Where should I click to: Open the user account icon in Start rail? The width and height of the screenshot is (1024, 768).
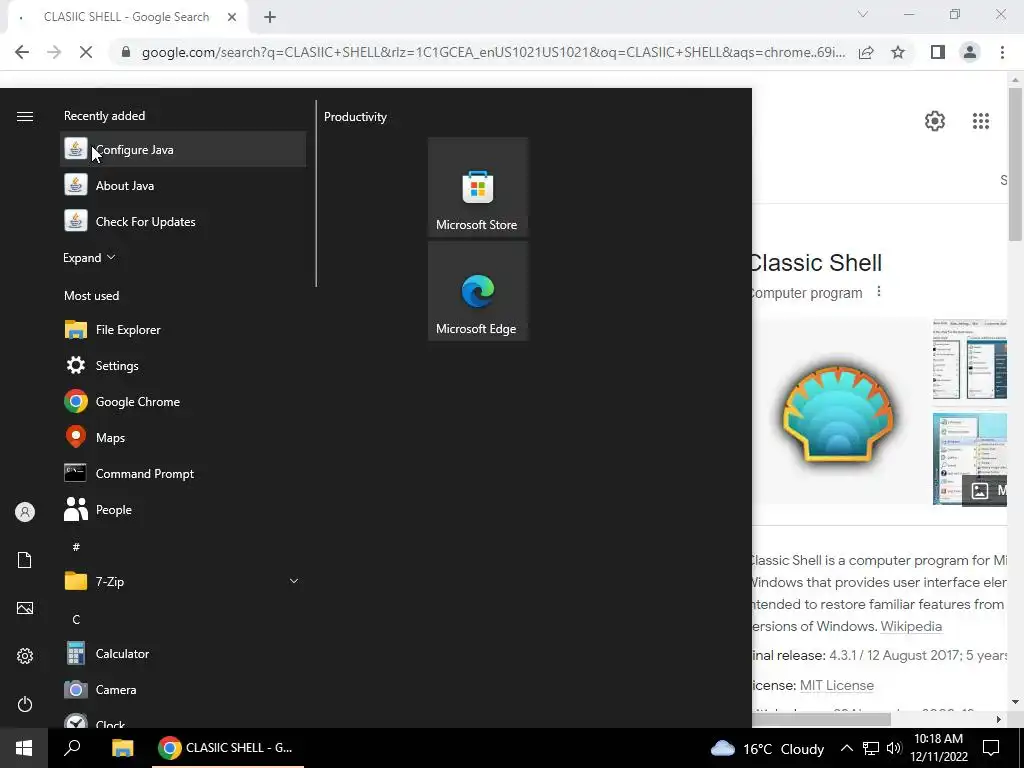coord(25,512)
